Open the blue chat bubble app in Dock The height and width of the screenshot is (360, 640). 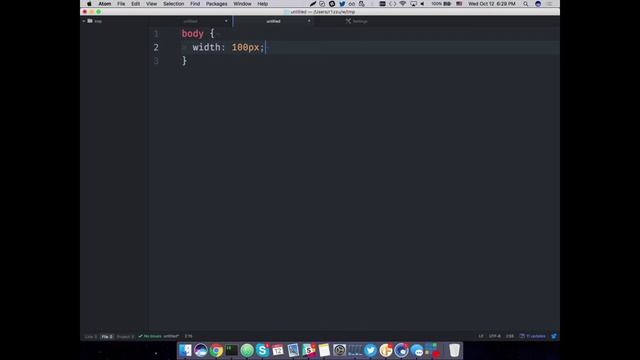pyautogui.click(x=417, y=350)
